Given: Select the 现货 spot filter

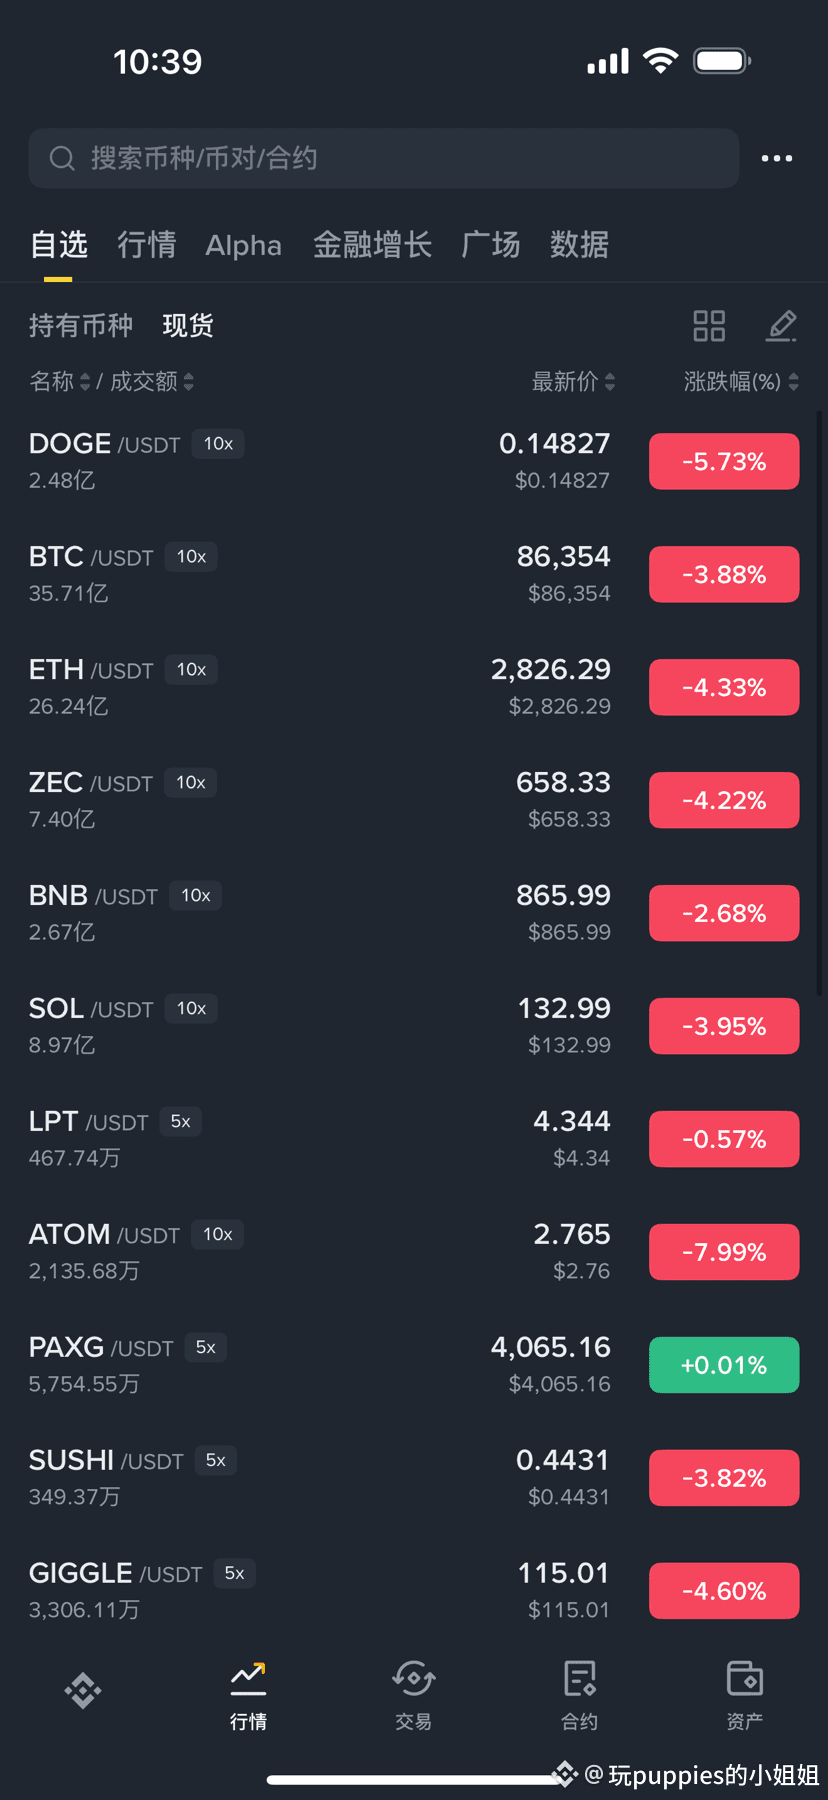Looking at the screenshot, I should 188,326.
